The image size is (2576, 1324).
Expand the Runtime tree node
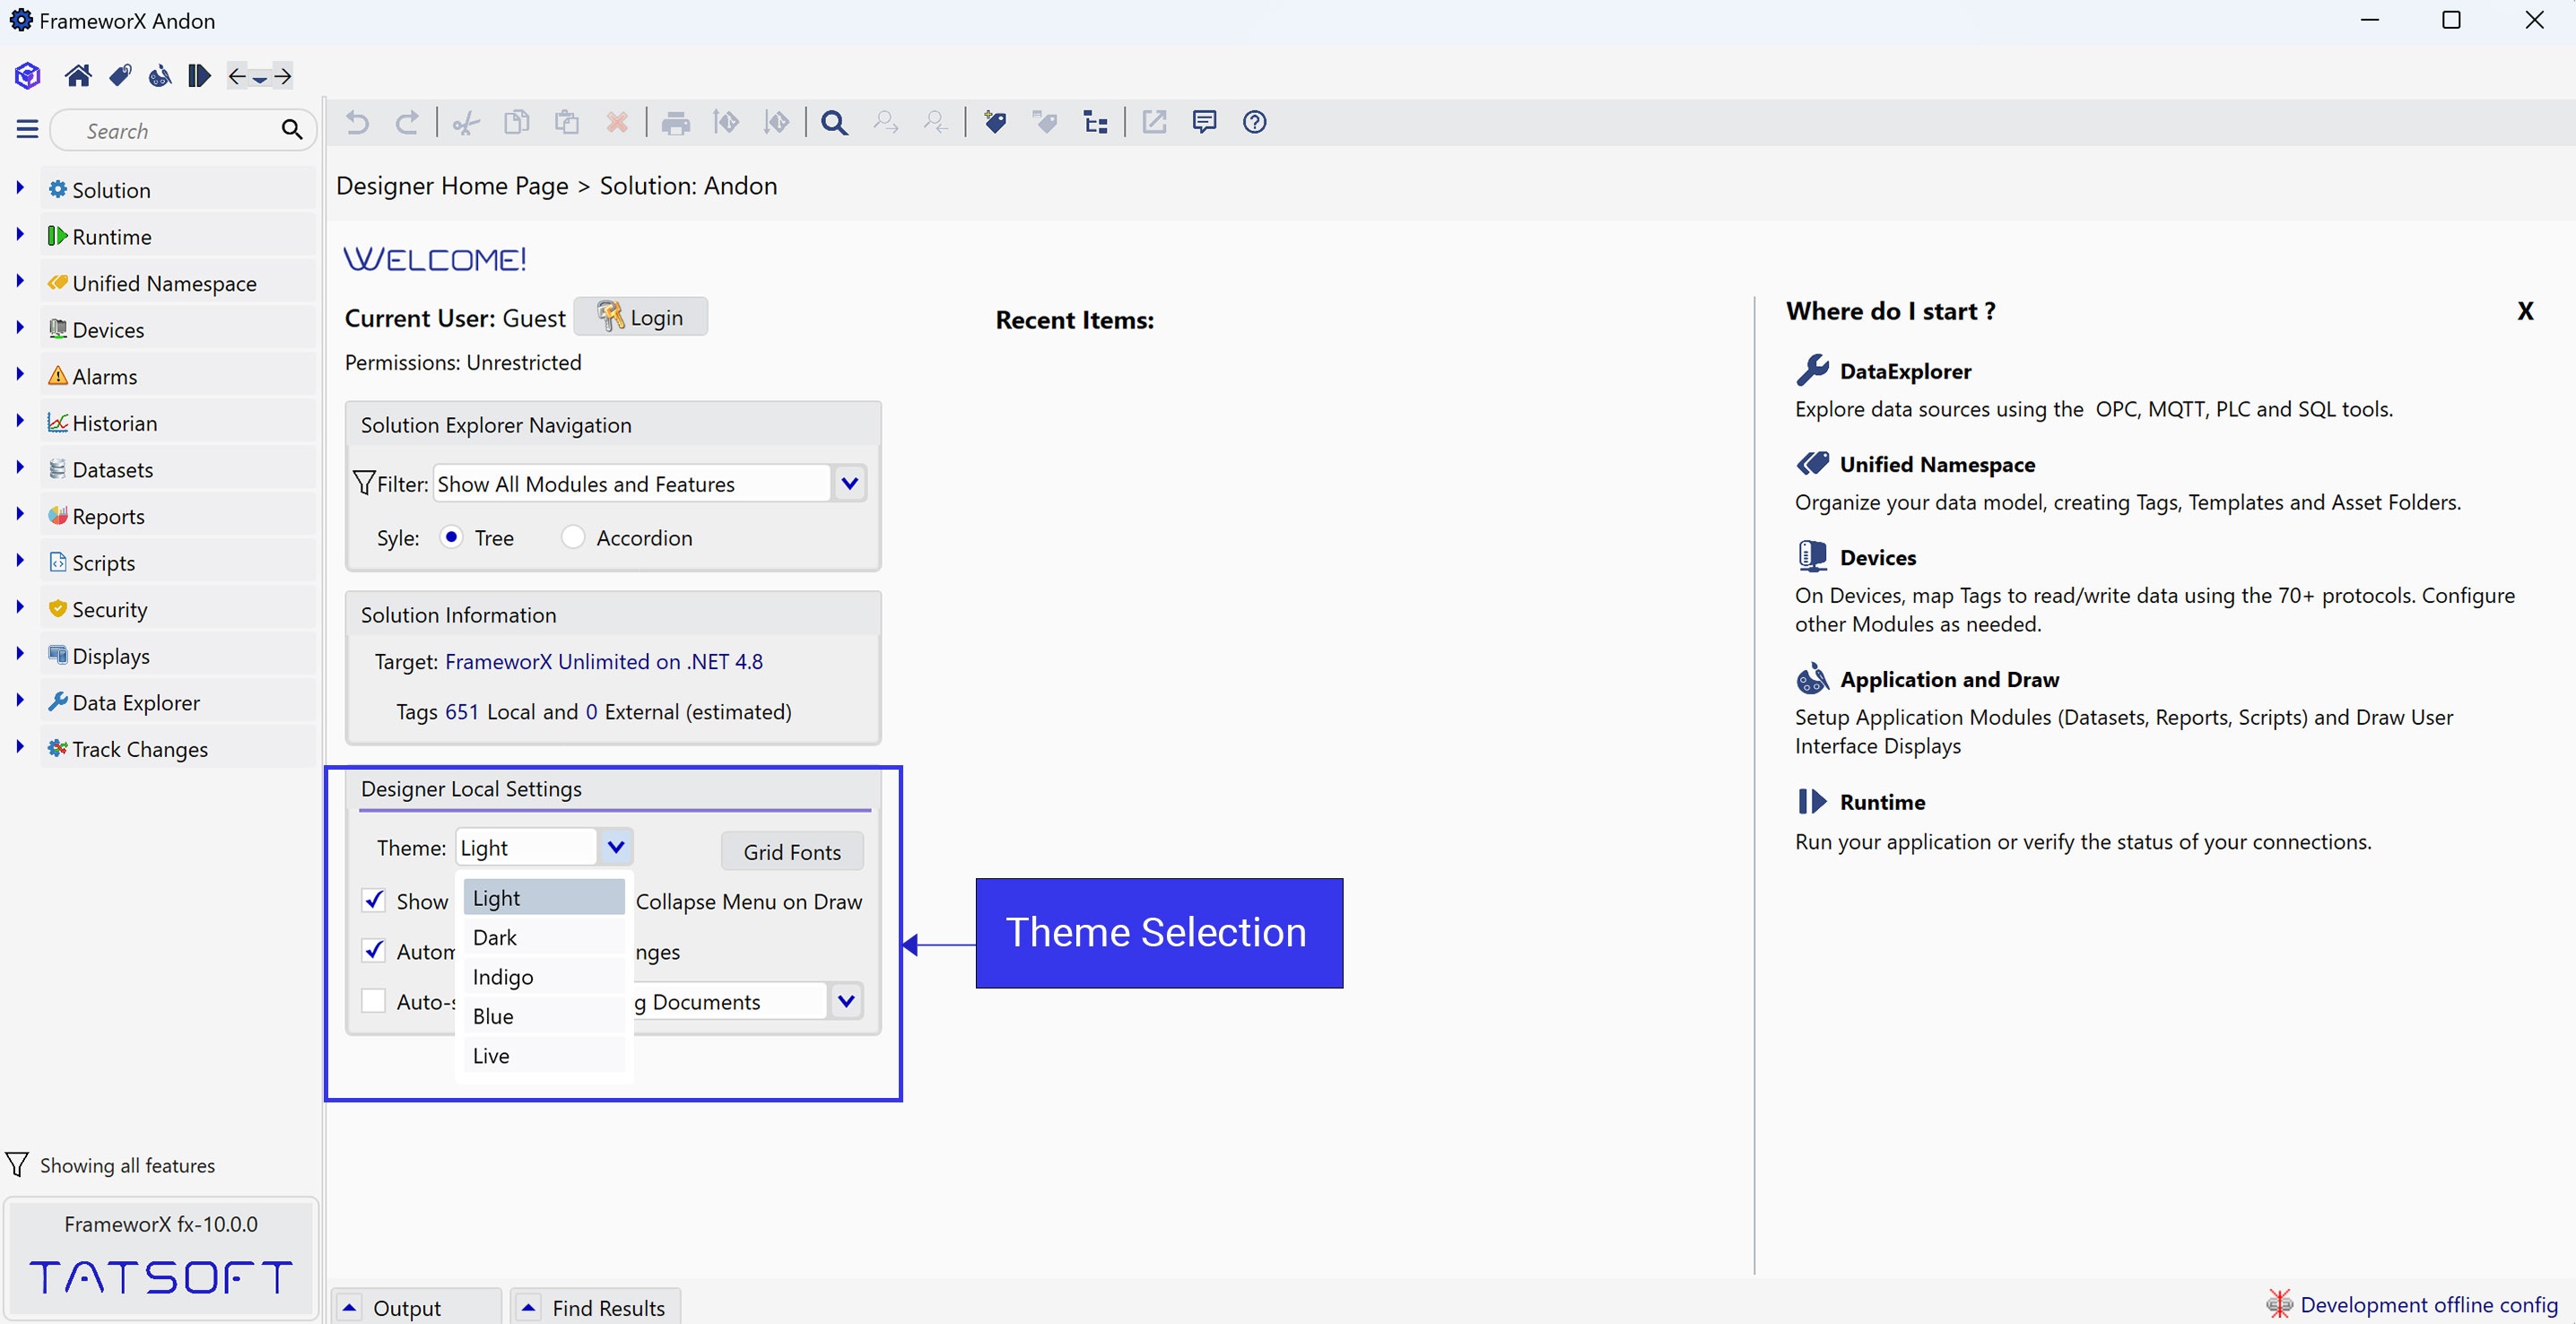click(x=19, y=234)
